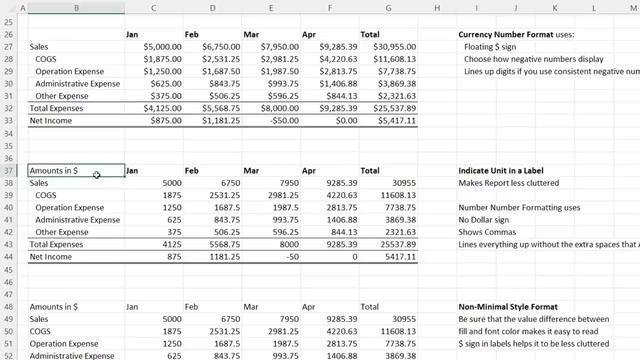This screenshot has height=360, width=640.
Task: Select column G header
Action: point(388,8)
